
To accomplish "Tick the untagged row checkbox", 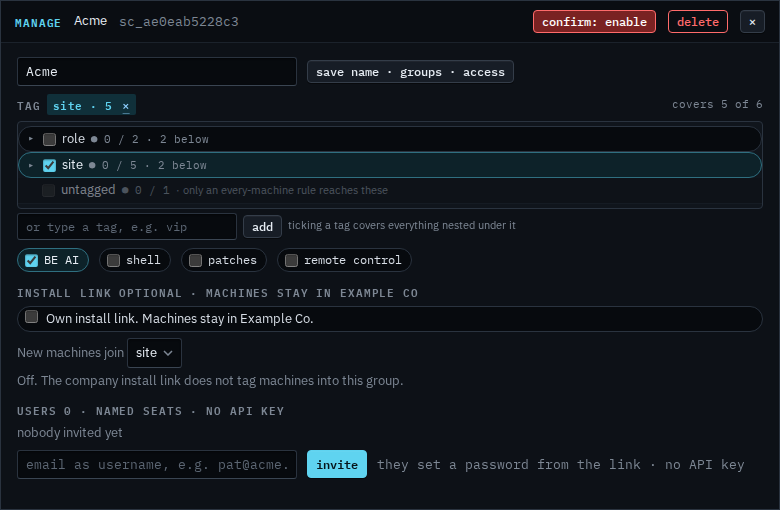I will [x=48, y=191].
